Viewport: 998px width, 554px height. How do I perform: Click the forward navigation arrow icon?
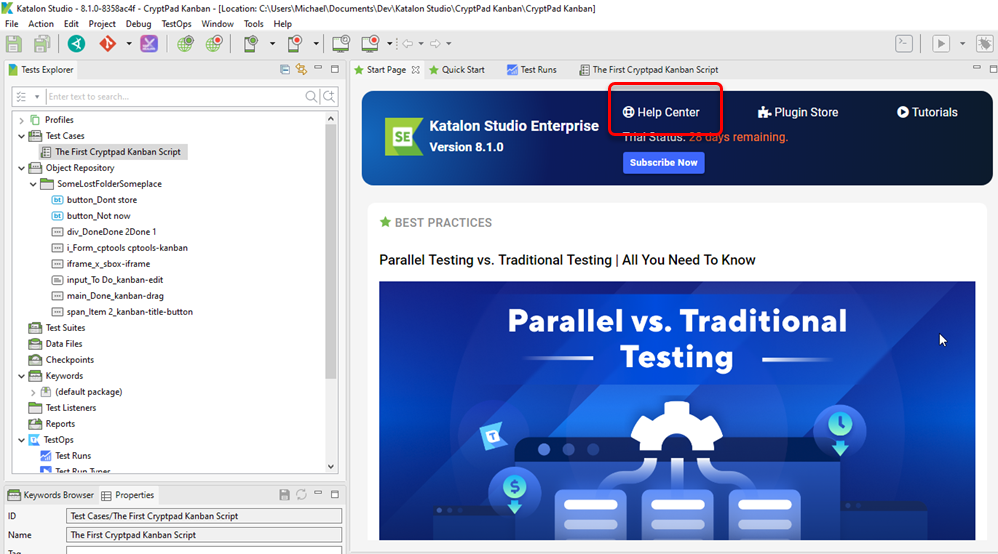pyautogui.click(x=435, y=43)
